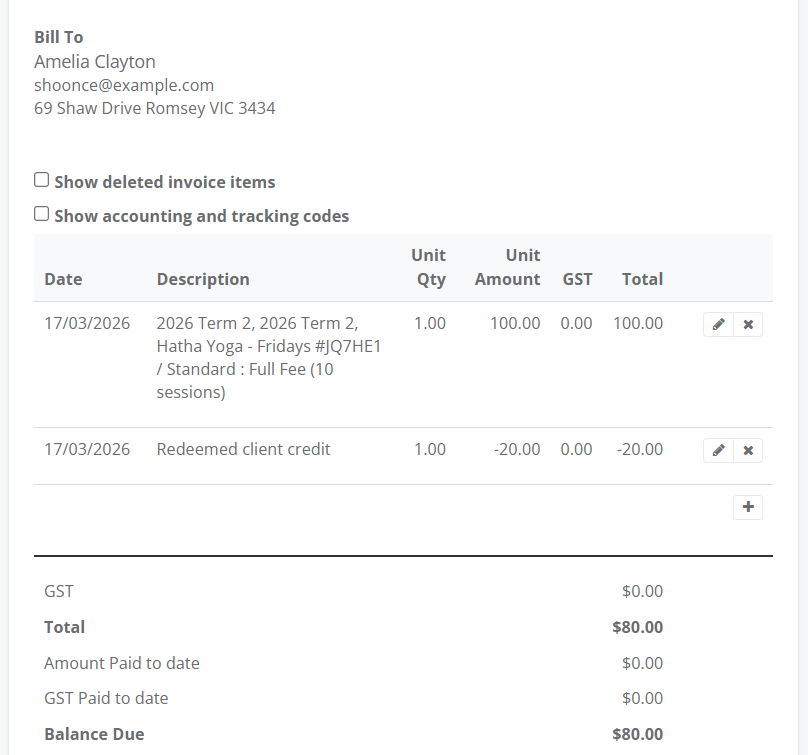Screen dimensions: 808x755
Task: Select the Unit Qty column header
Action: click(430, 267)
